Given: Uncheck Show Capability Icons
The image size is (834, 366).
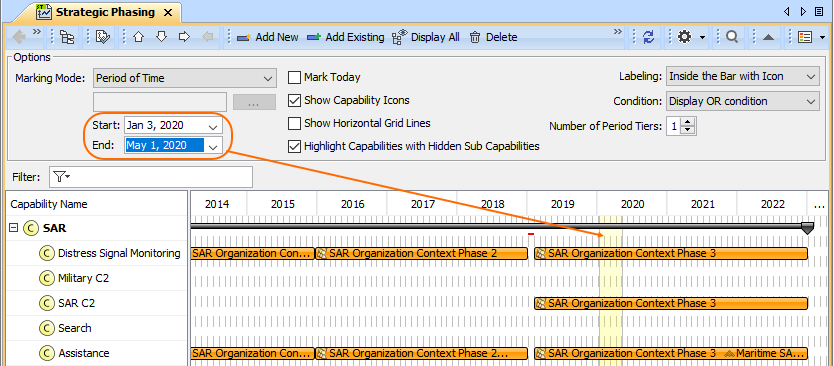Looking at the screenshot, I should (x=294, y=100).
